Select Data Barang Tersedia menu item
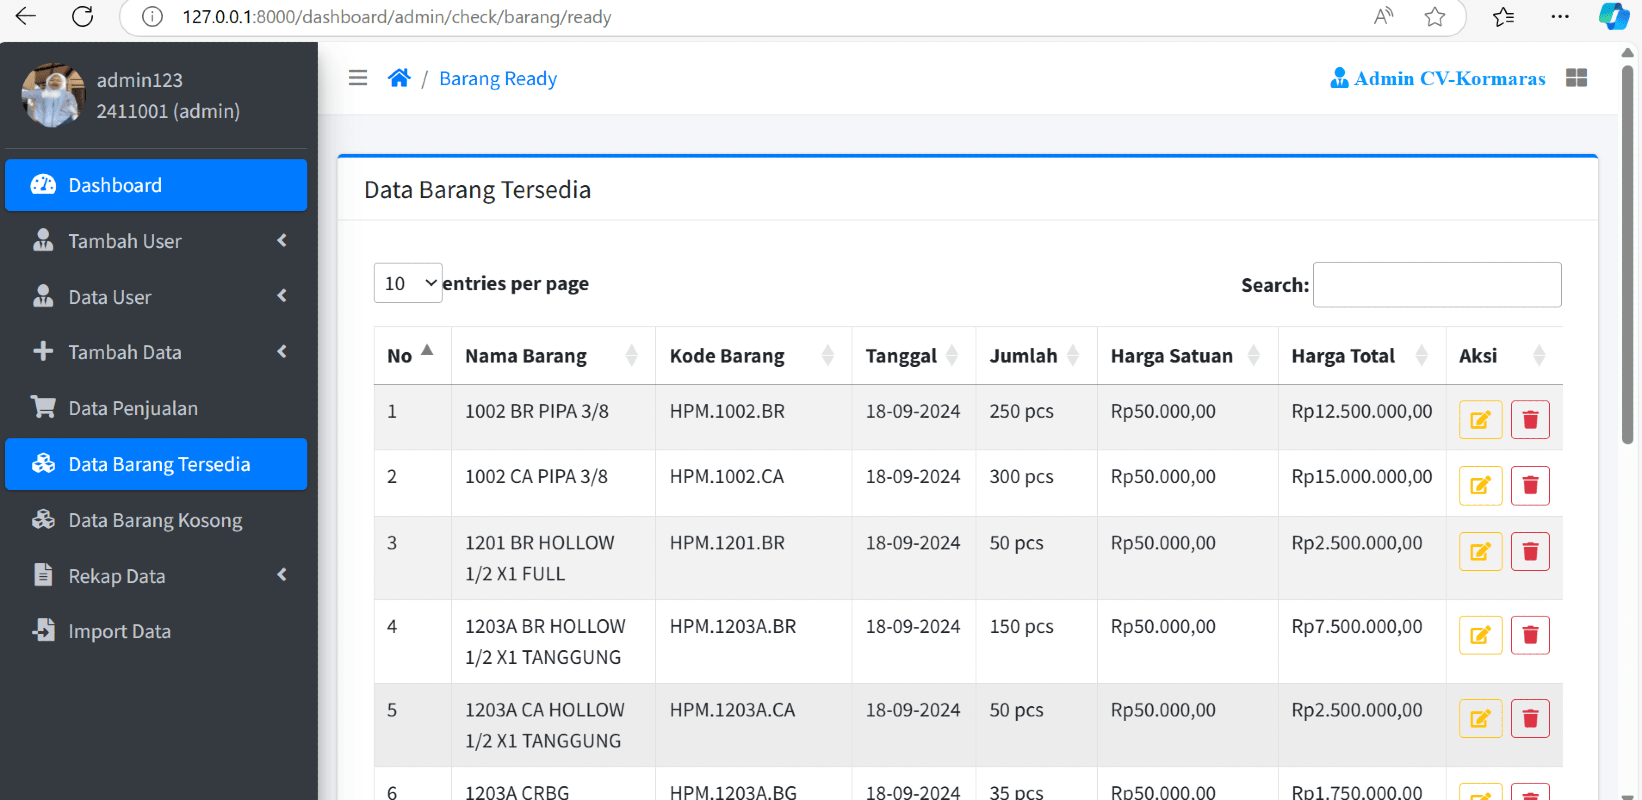 pos(156,464)
